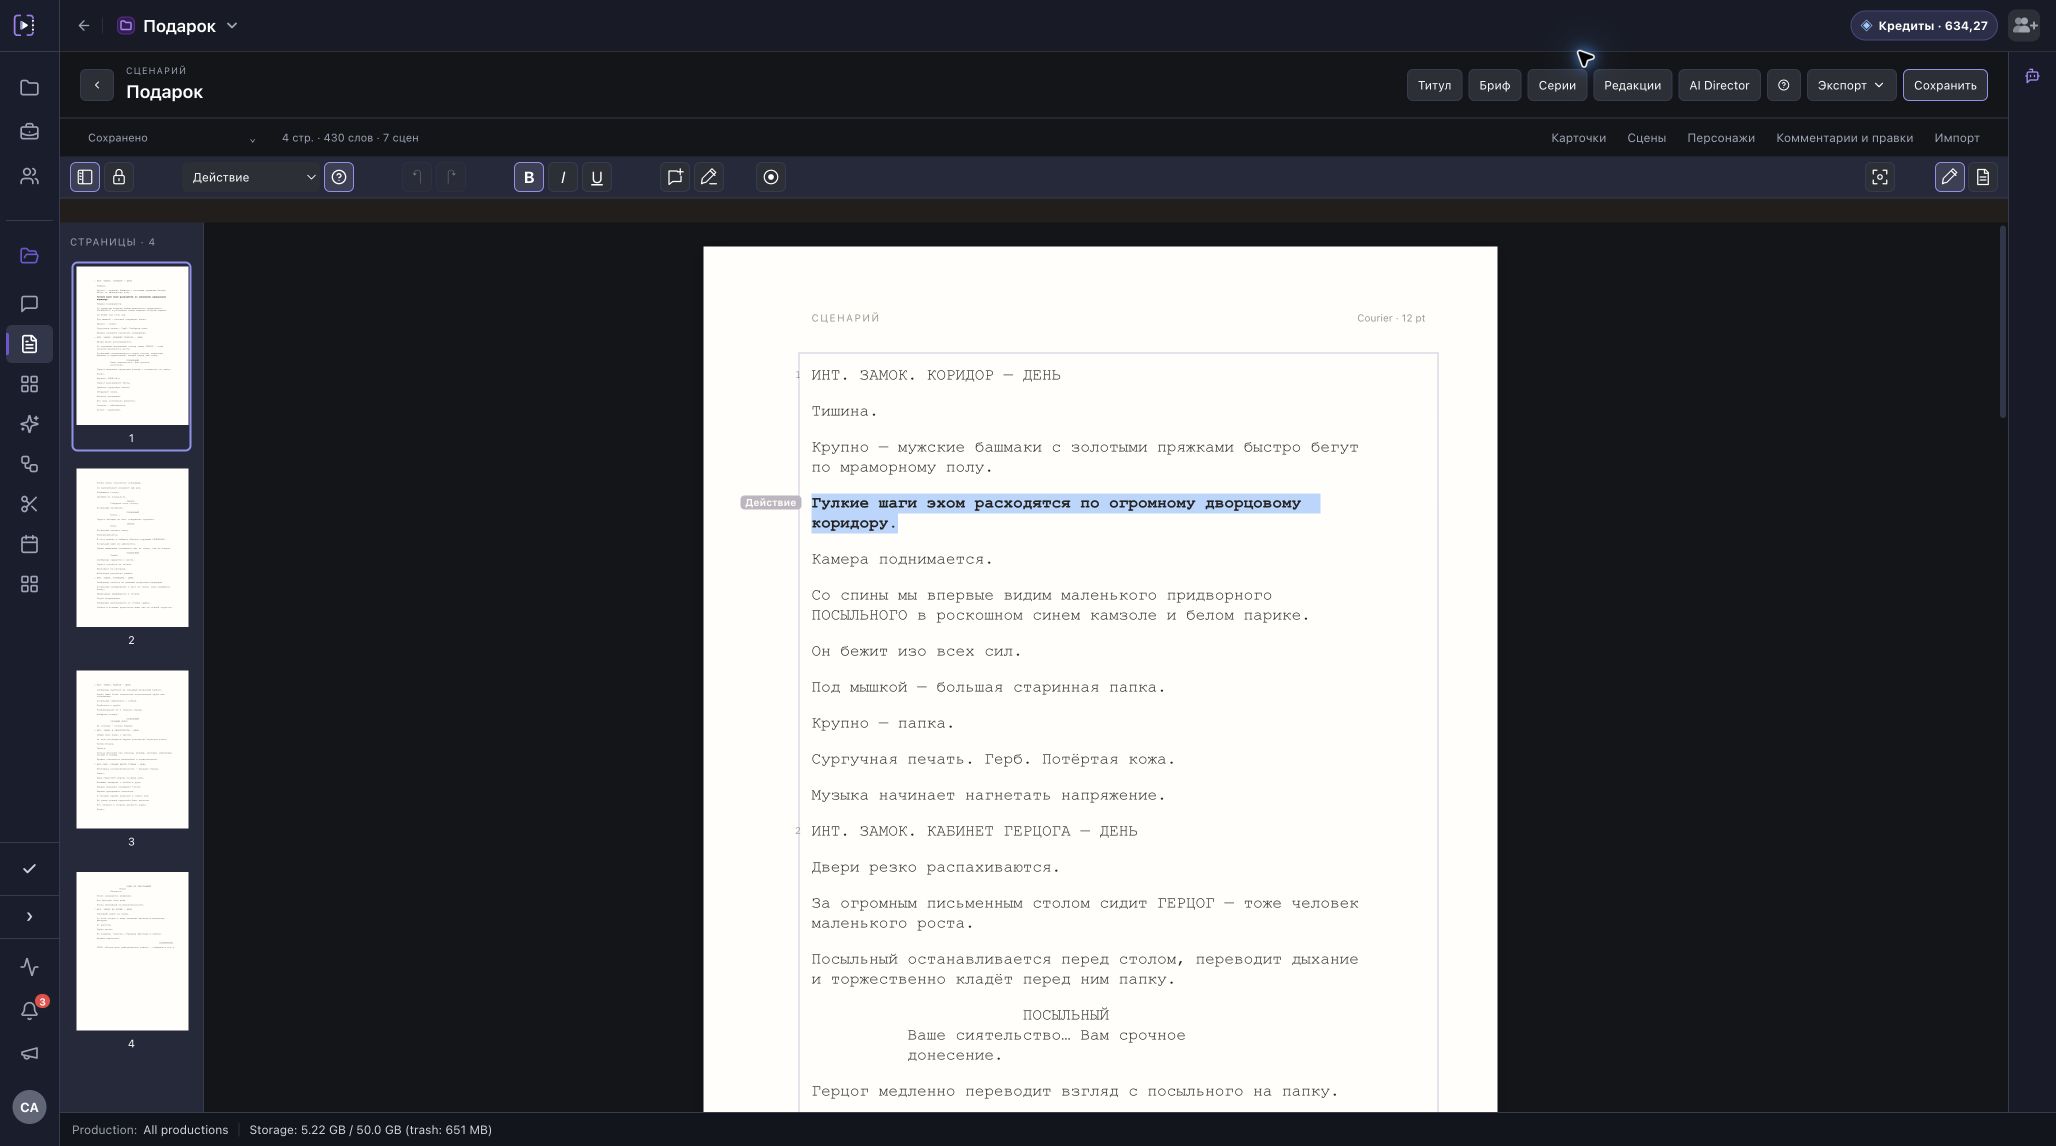Open the sparkle AI icon in sidebar

[x=29, y=424]
